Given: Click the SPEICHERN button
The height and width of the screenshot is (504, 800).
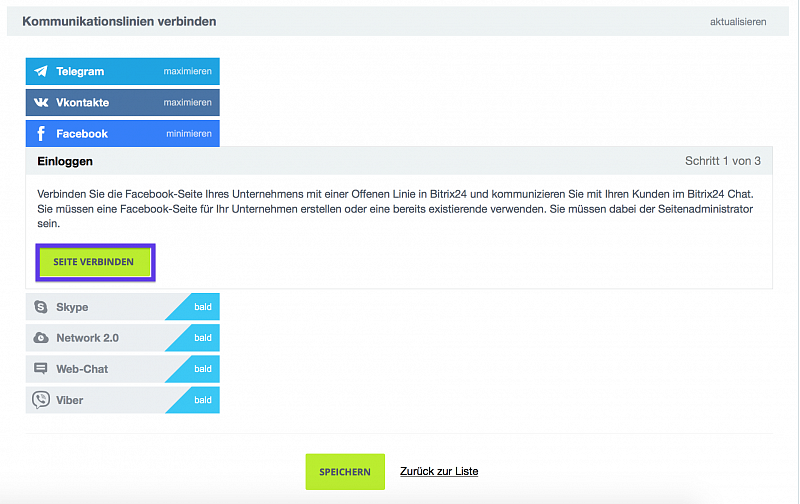Looking at the screenshot, I should point(345,472).
